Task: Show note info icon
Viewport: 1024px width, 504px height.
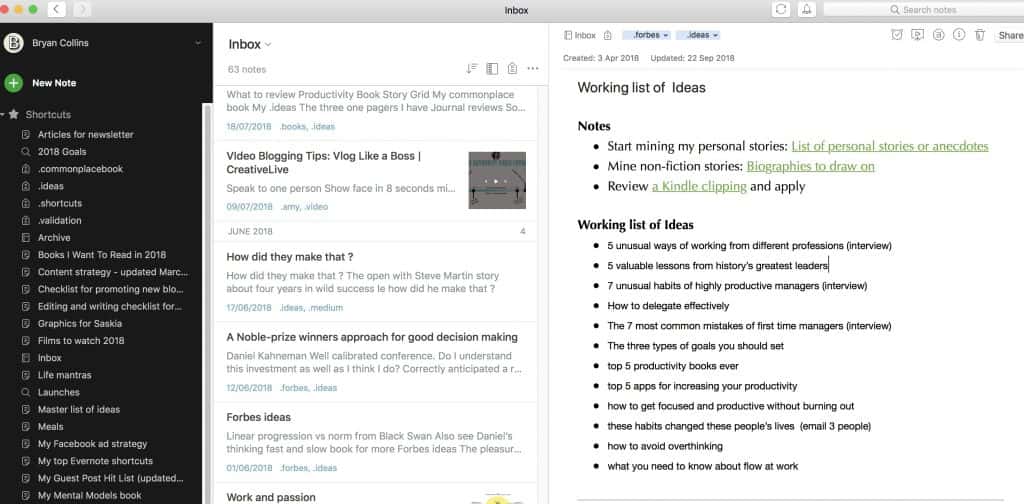Action: [959, 35]
